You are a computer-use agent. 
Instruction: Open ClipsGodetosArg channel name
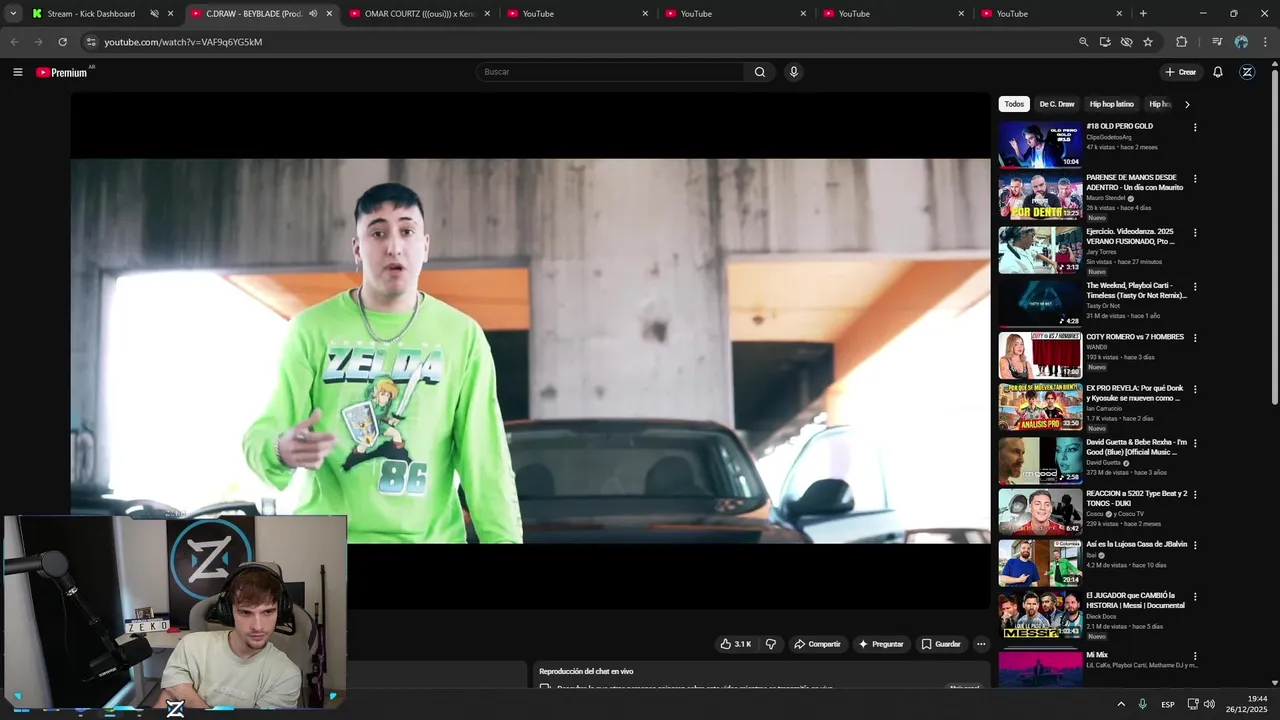[x=1109, y=137]
